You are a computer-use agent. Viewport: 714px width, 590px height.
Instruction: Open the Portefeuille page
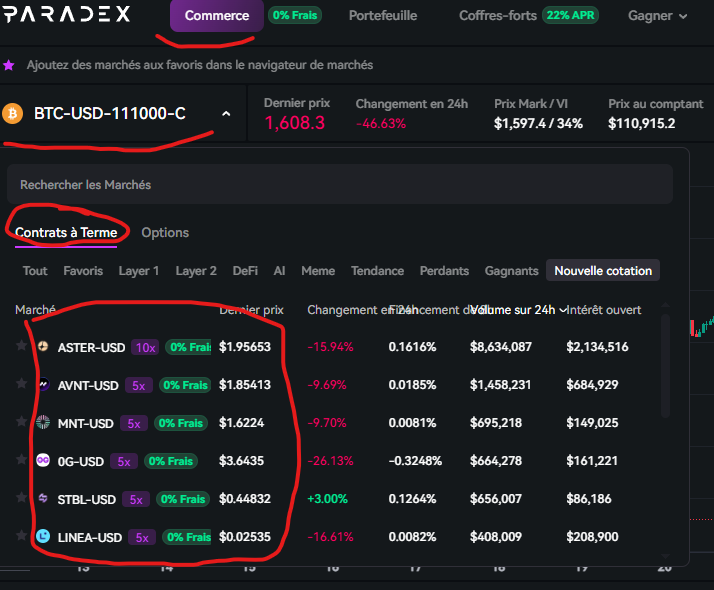[x=383, y=15]
